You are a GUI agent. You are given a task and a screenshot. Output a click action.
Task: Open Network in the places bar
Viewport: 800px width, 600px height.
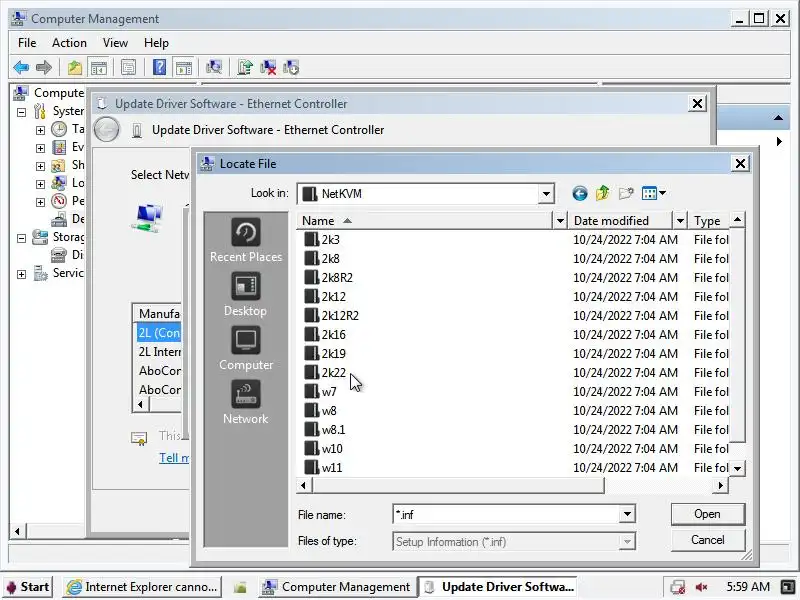[245, 402]
